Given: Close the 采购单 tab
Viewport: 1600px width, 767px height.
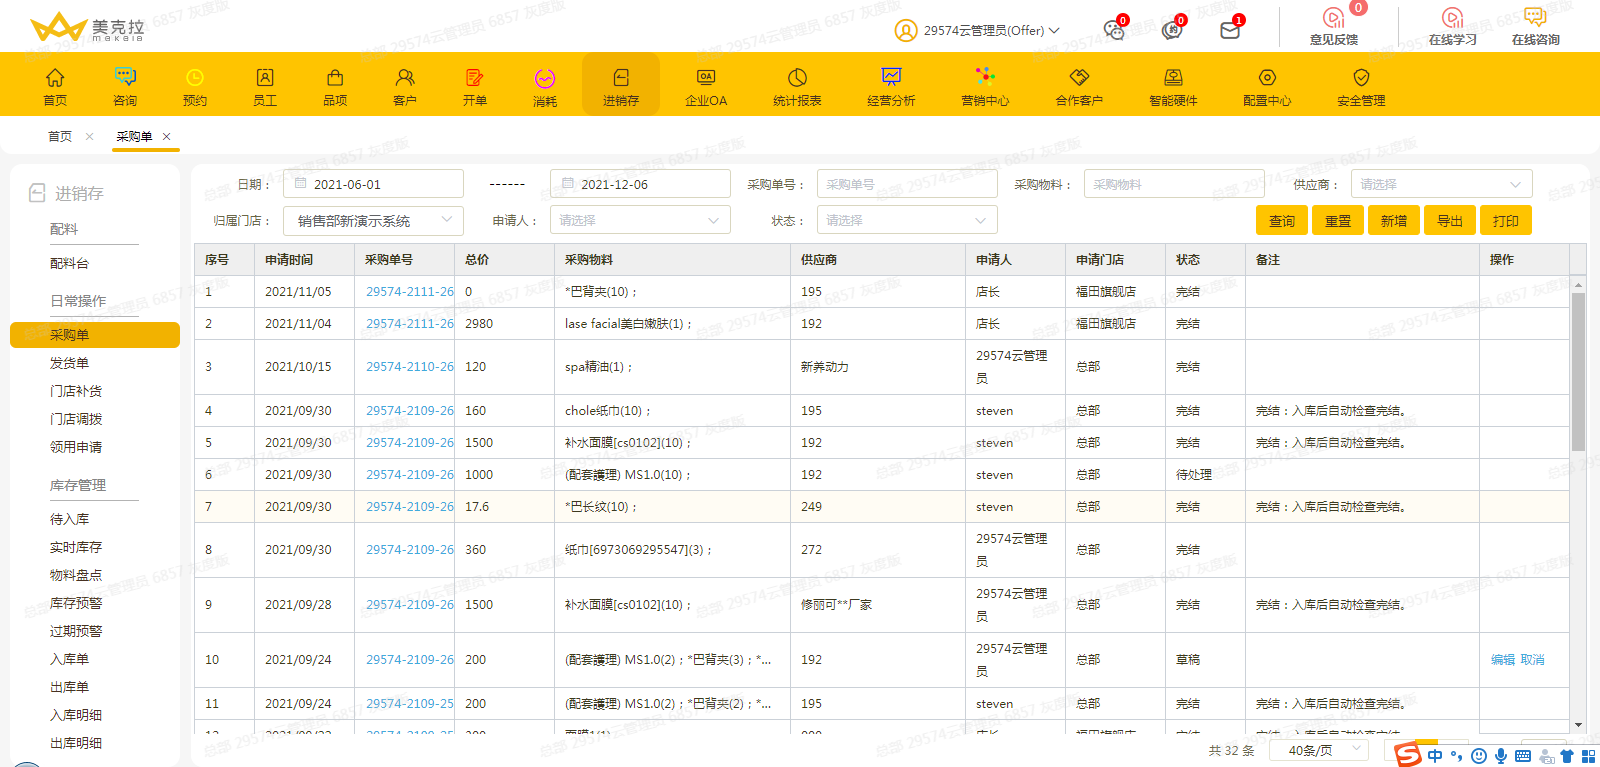Looking at the screenshot, I should coord(167,136).
